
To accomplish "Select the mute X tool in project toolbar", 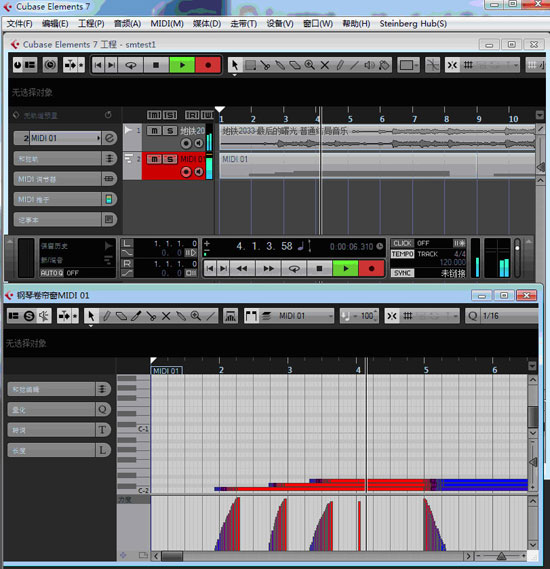I will coord(324,65).
